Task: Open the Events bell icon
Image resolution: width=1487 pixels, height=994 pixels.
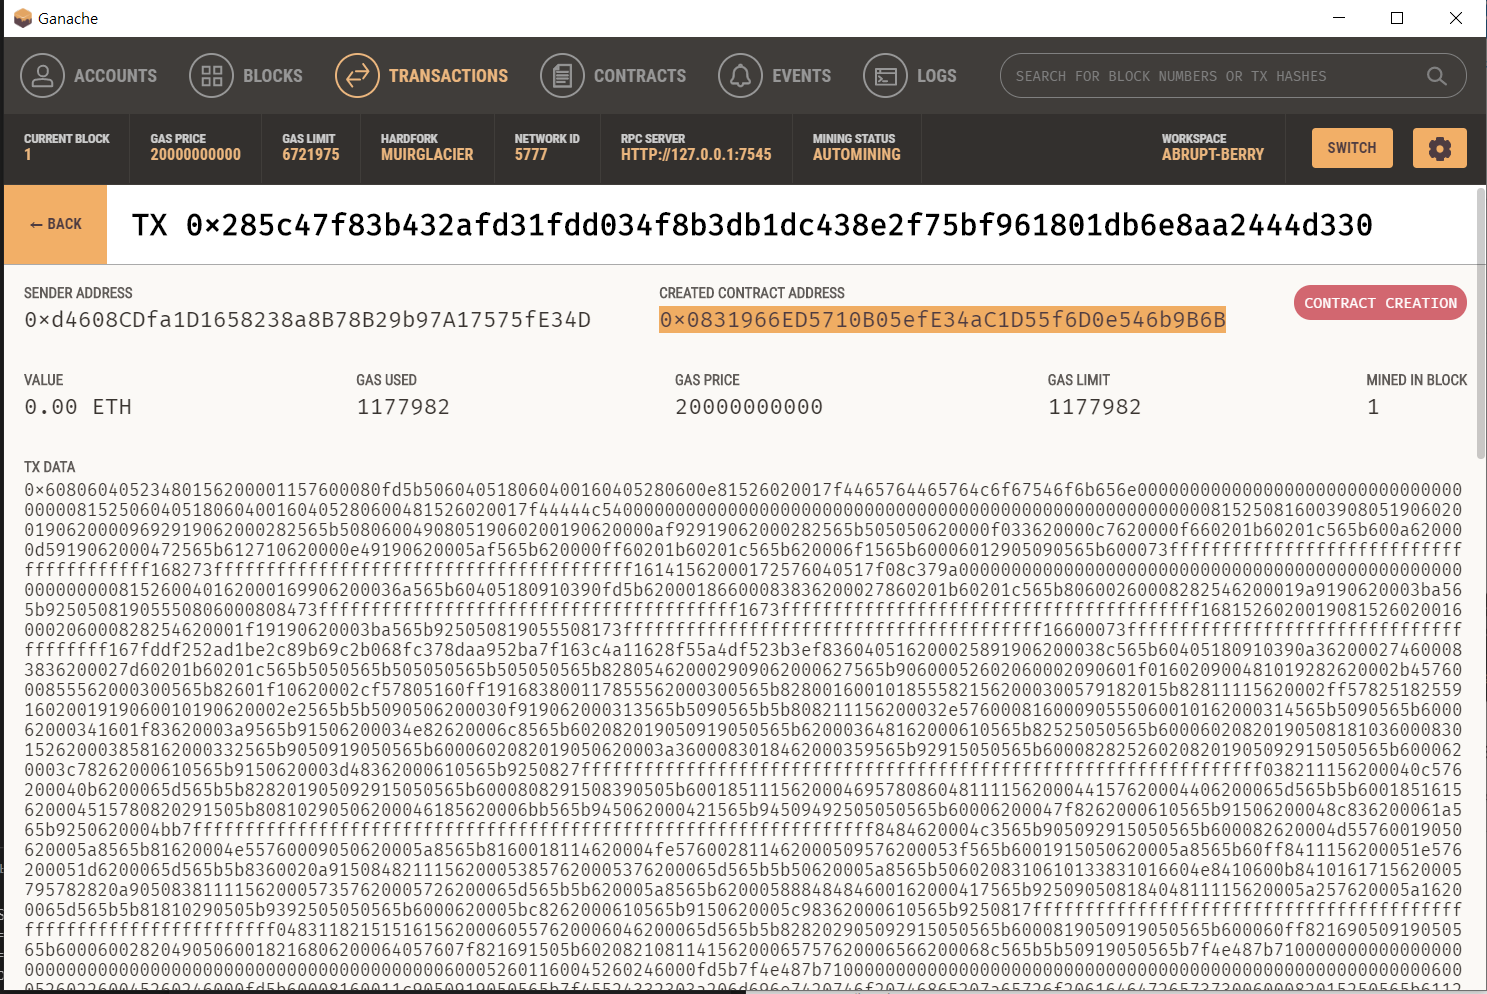Action: pyautogui.click(x=740, y=76)
